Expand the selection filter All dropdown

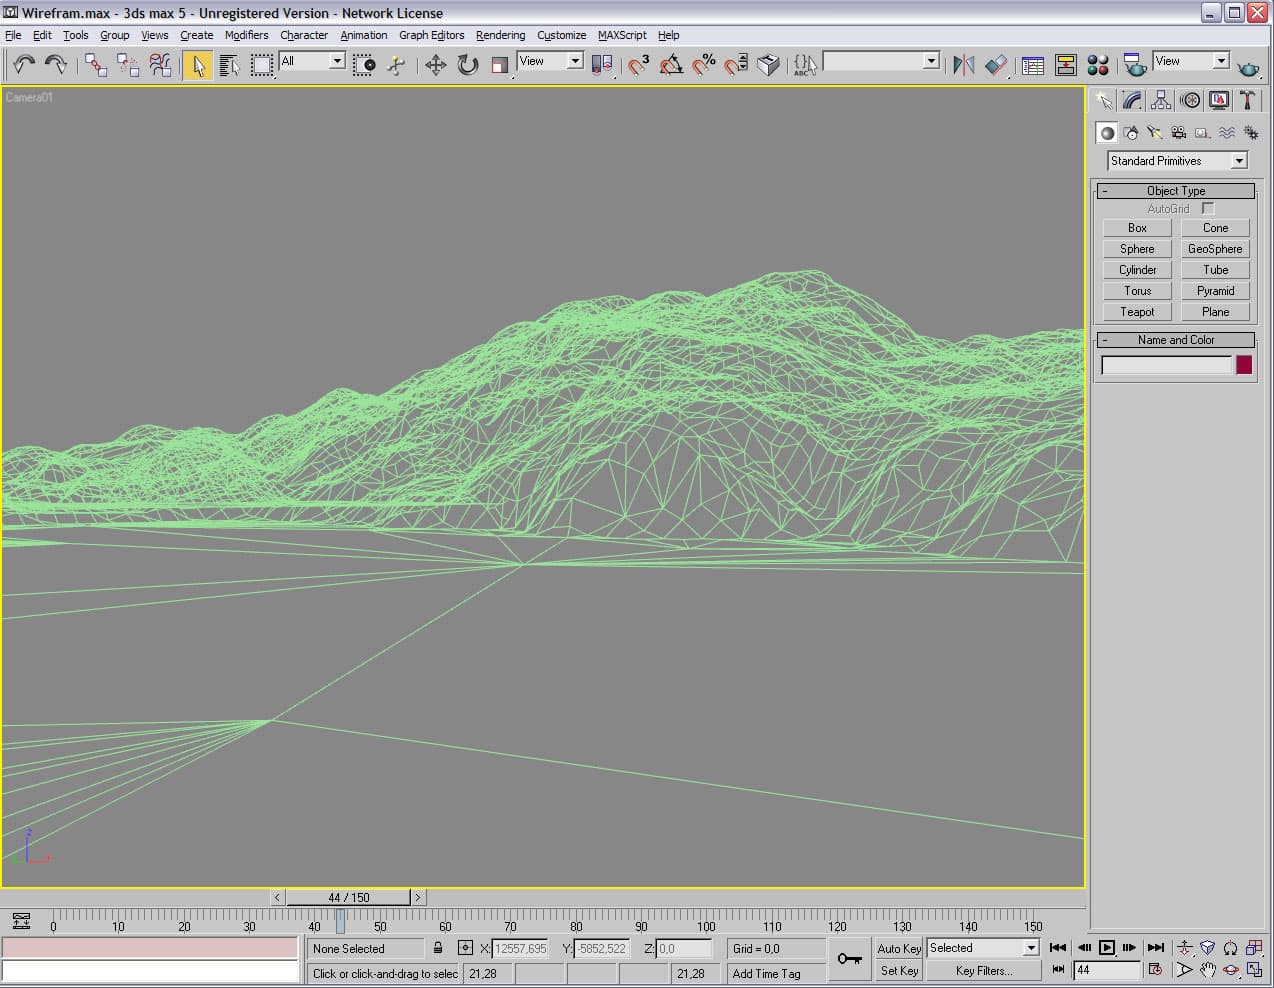point(336,61)
